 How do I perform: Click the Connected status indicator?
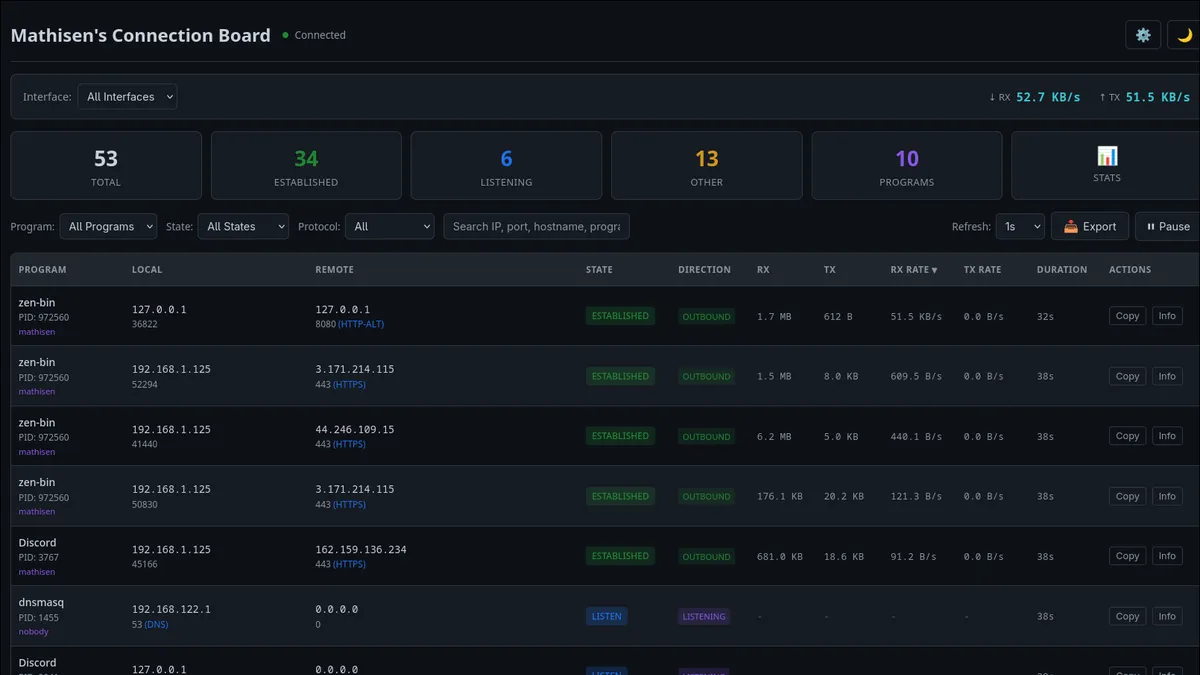pyautogui.click(x=314, y=35)
